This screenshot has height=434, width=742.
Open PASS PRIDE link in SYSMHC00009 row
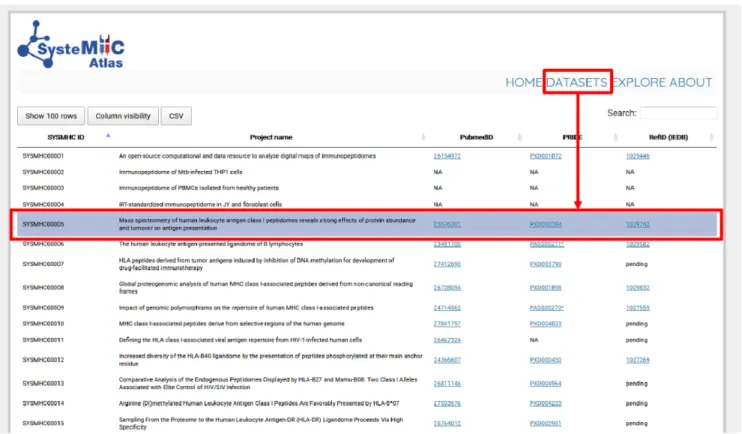[547, 308]
